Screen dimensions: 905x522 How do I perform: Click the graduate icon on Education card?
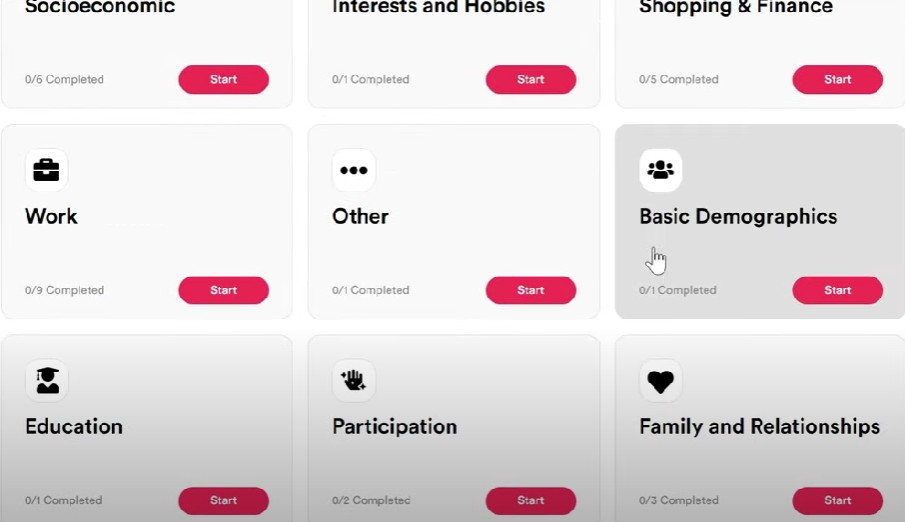tap(47, 381)
